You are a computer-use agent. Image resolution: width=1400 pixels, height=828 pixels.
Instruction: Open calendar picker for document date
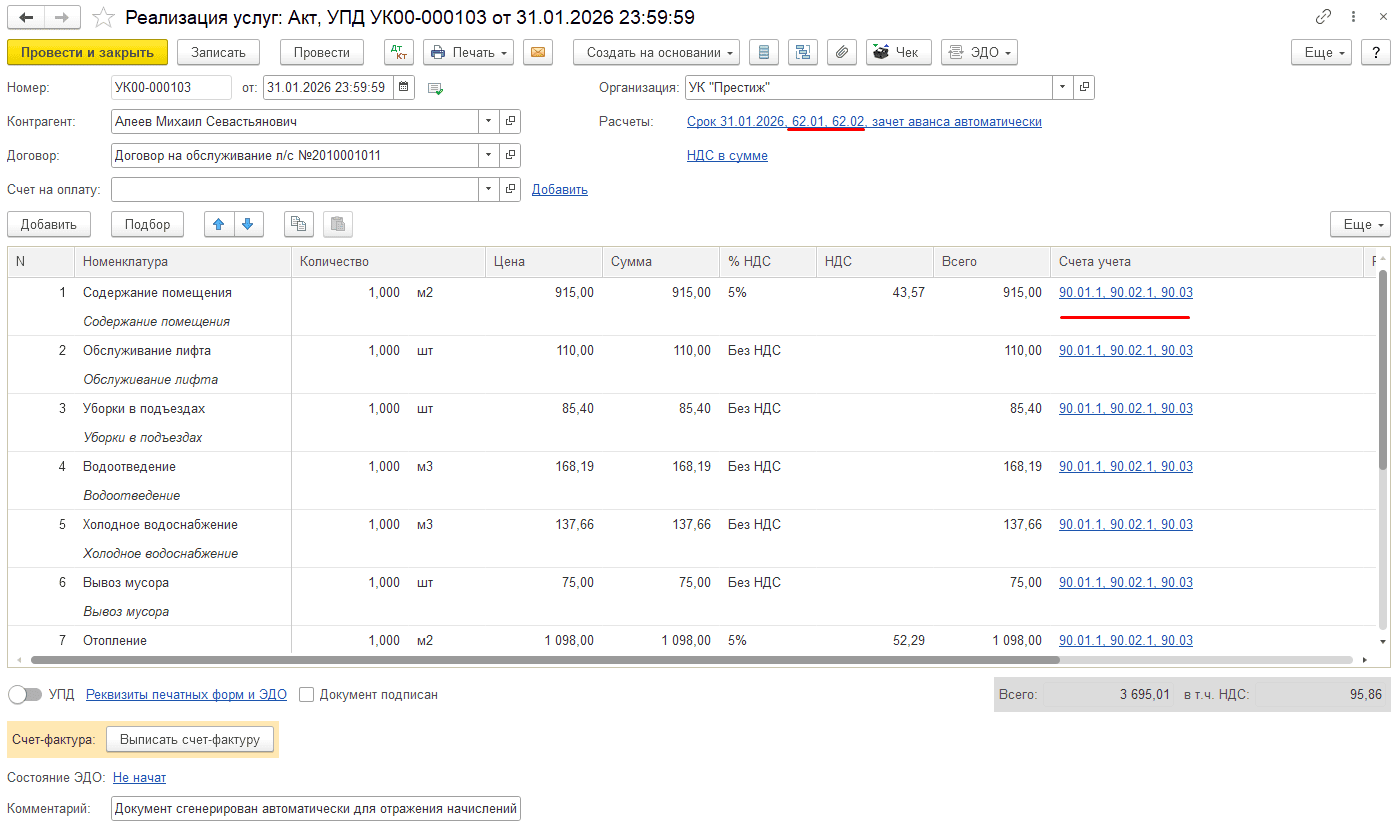(x=403, y=88)
